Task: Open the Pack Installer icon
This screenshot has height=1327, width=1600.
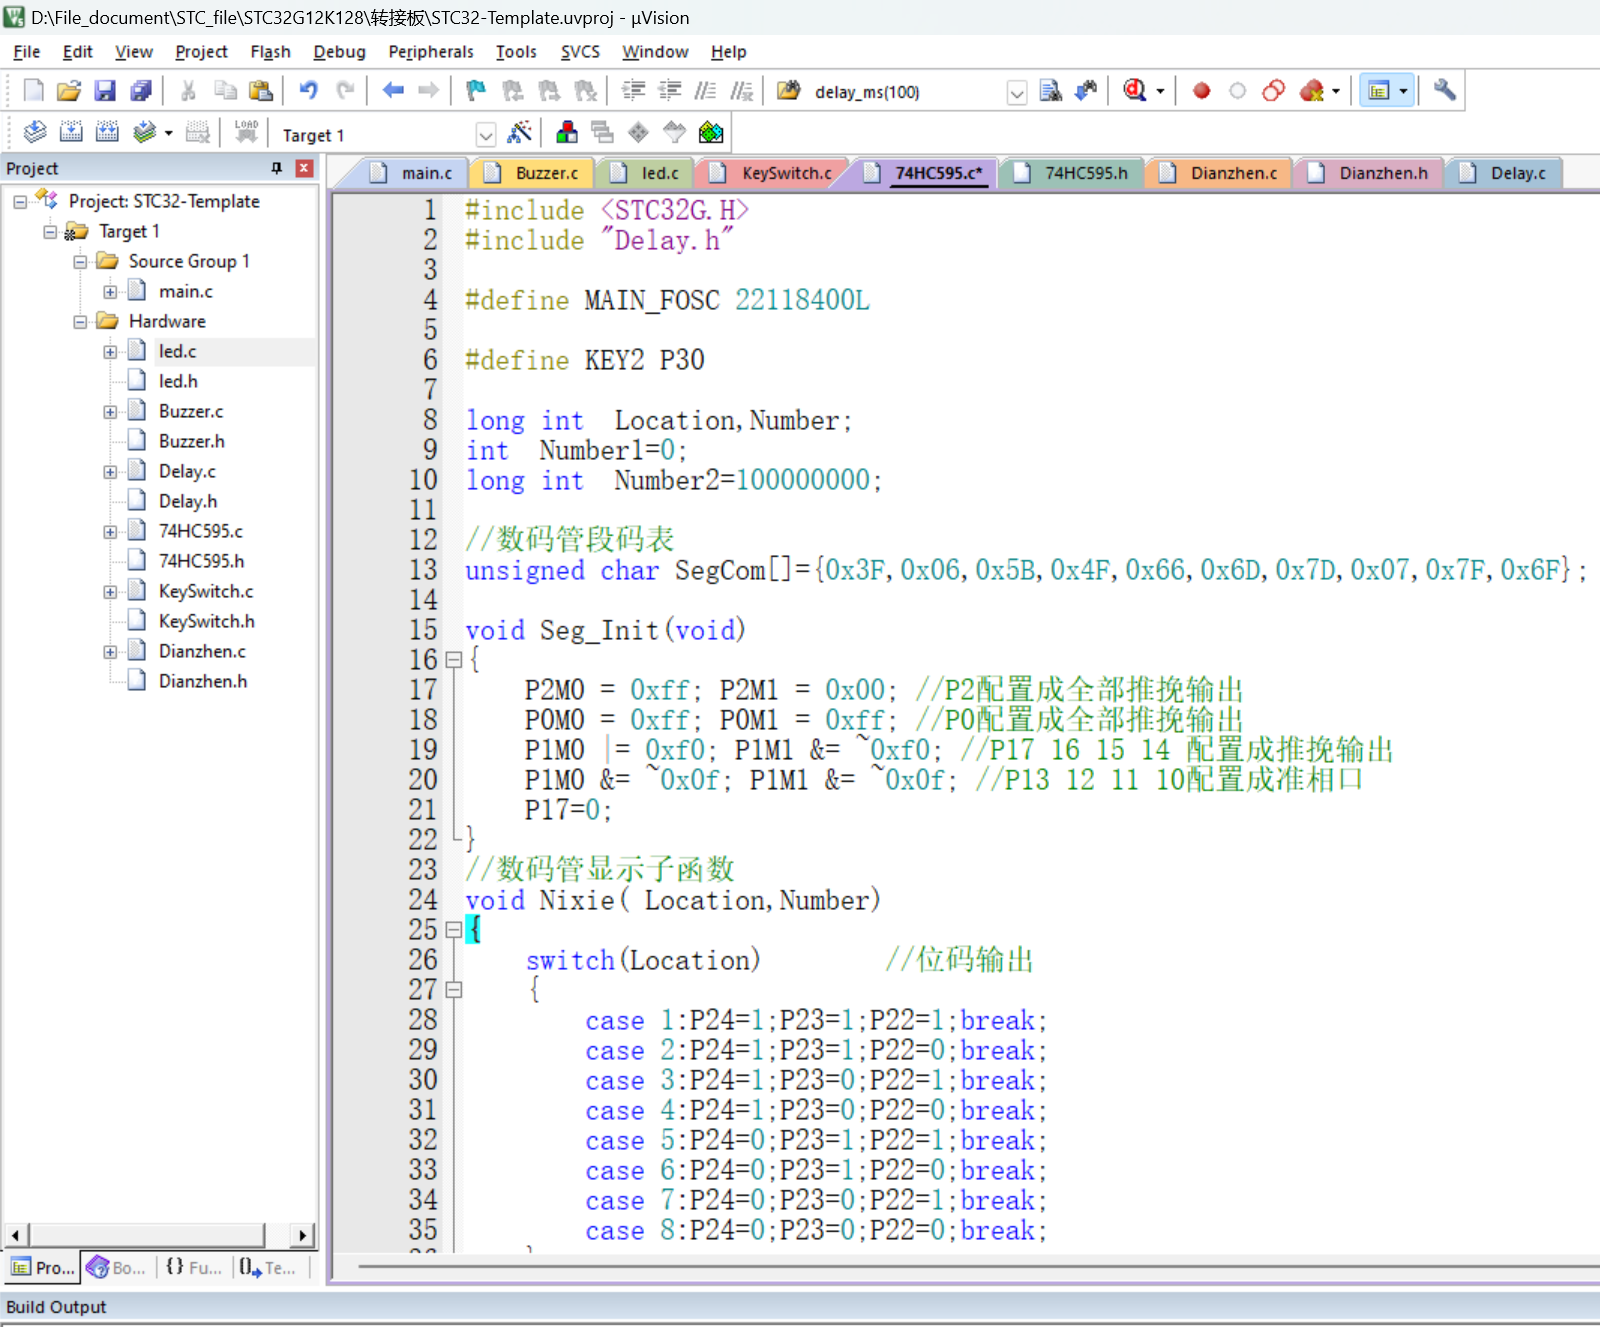Action: click(711, 133)
